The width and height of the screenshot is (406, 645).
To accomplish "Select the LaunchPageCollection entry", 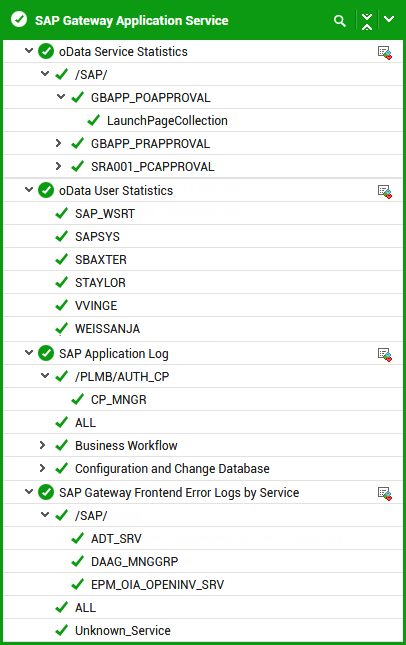I will tap(167, 121).
